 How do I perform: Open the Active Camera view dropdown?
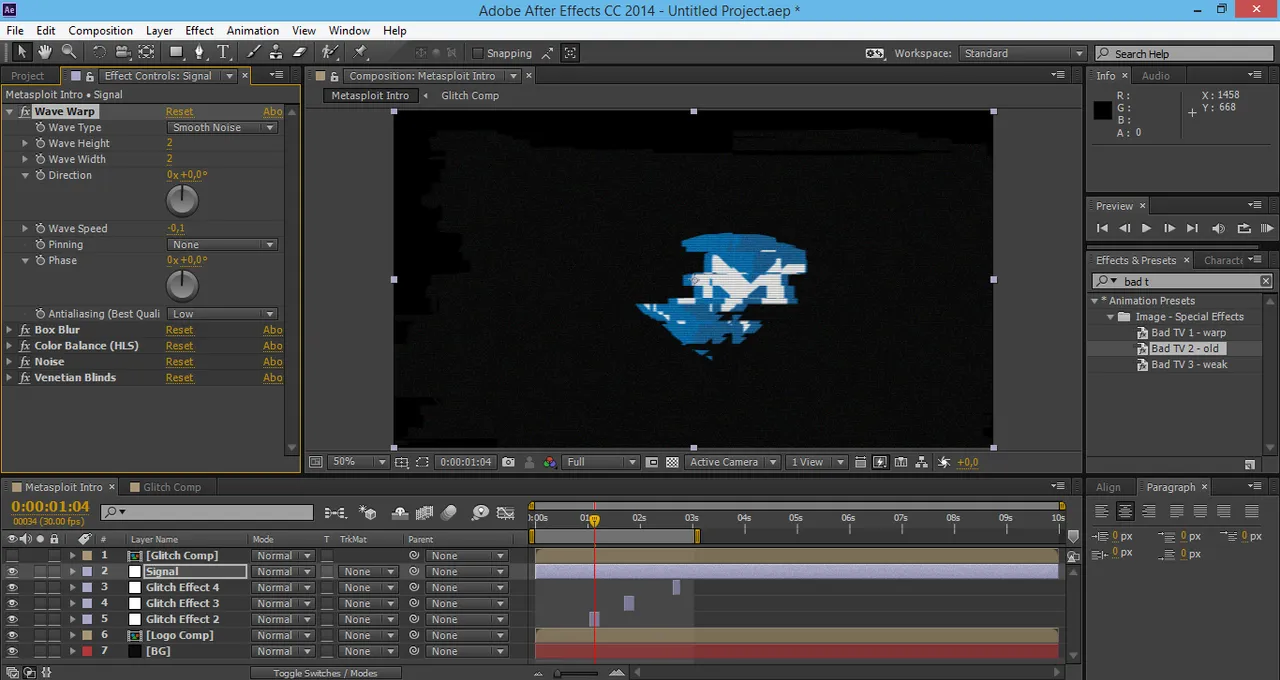[x=733, y=462]
